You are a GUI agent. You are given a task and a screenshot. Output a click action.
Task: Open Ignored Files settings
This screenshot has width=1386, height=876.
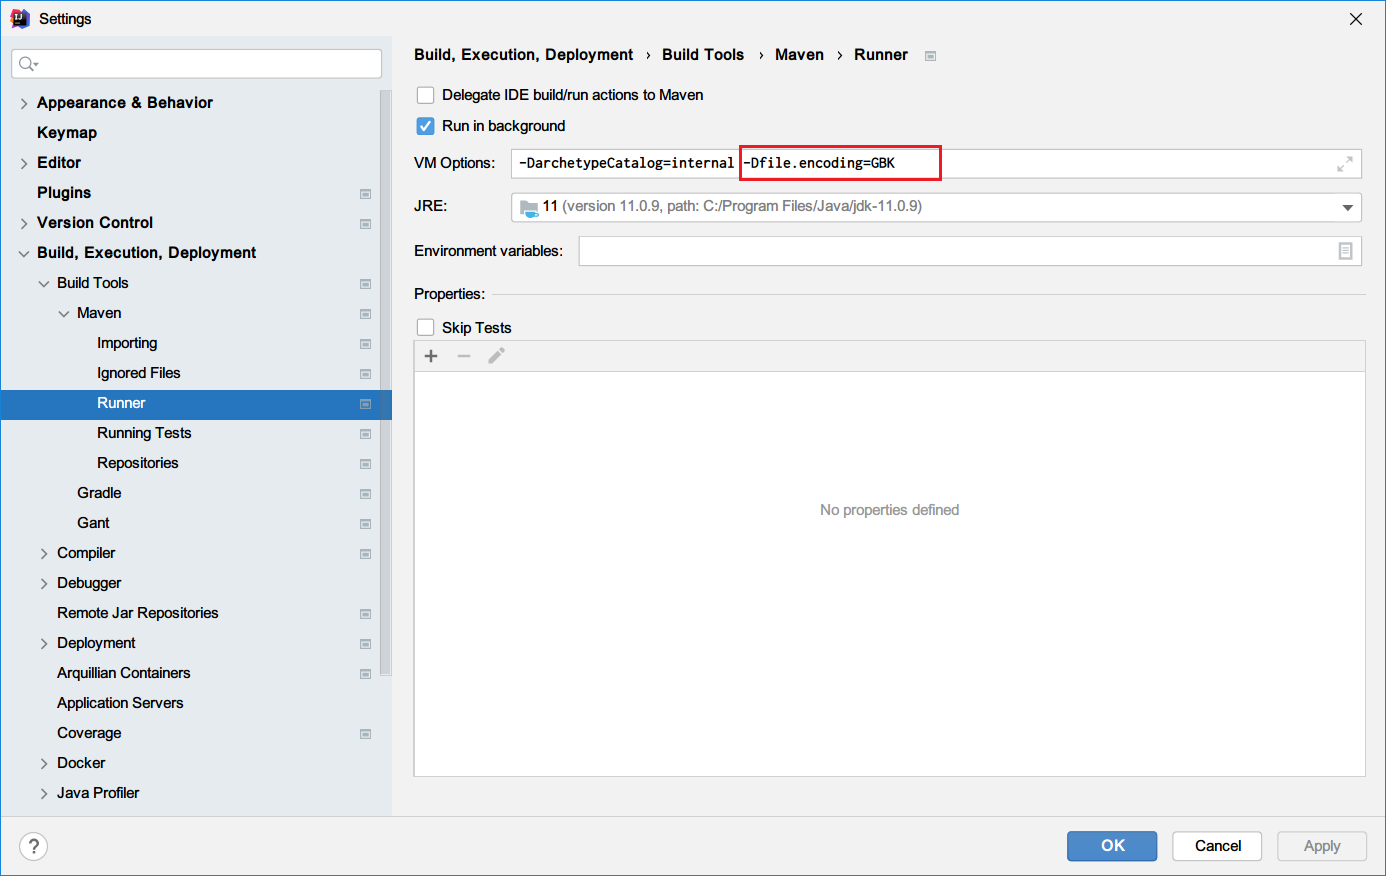139,373
